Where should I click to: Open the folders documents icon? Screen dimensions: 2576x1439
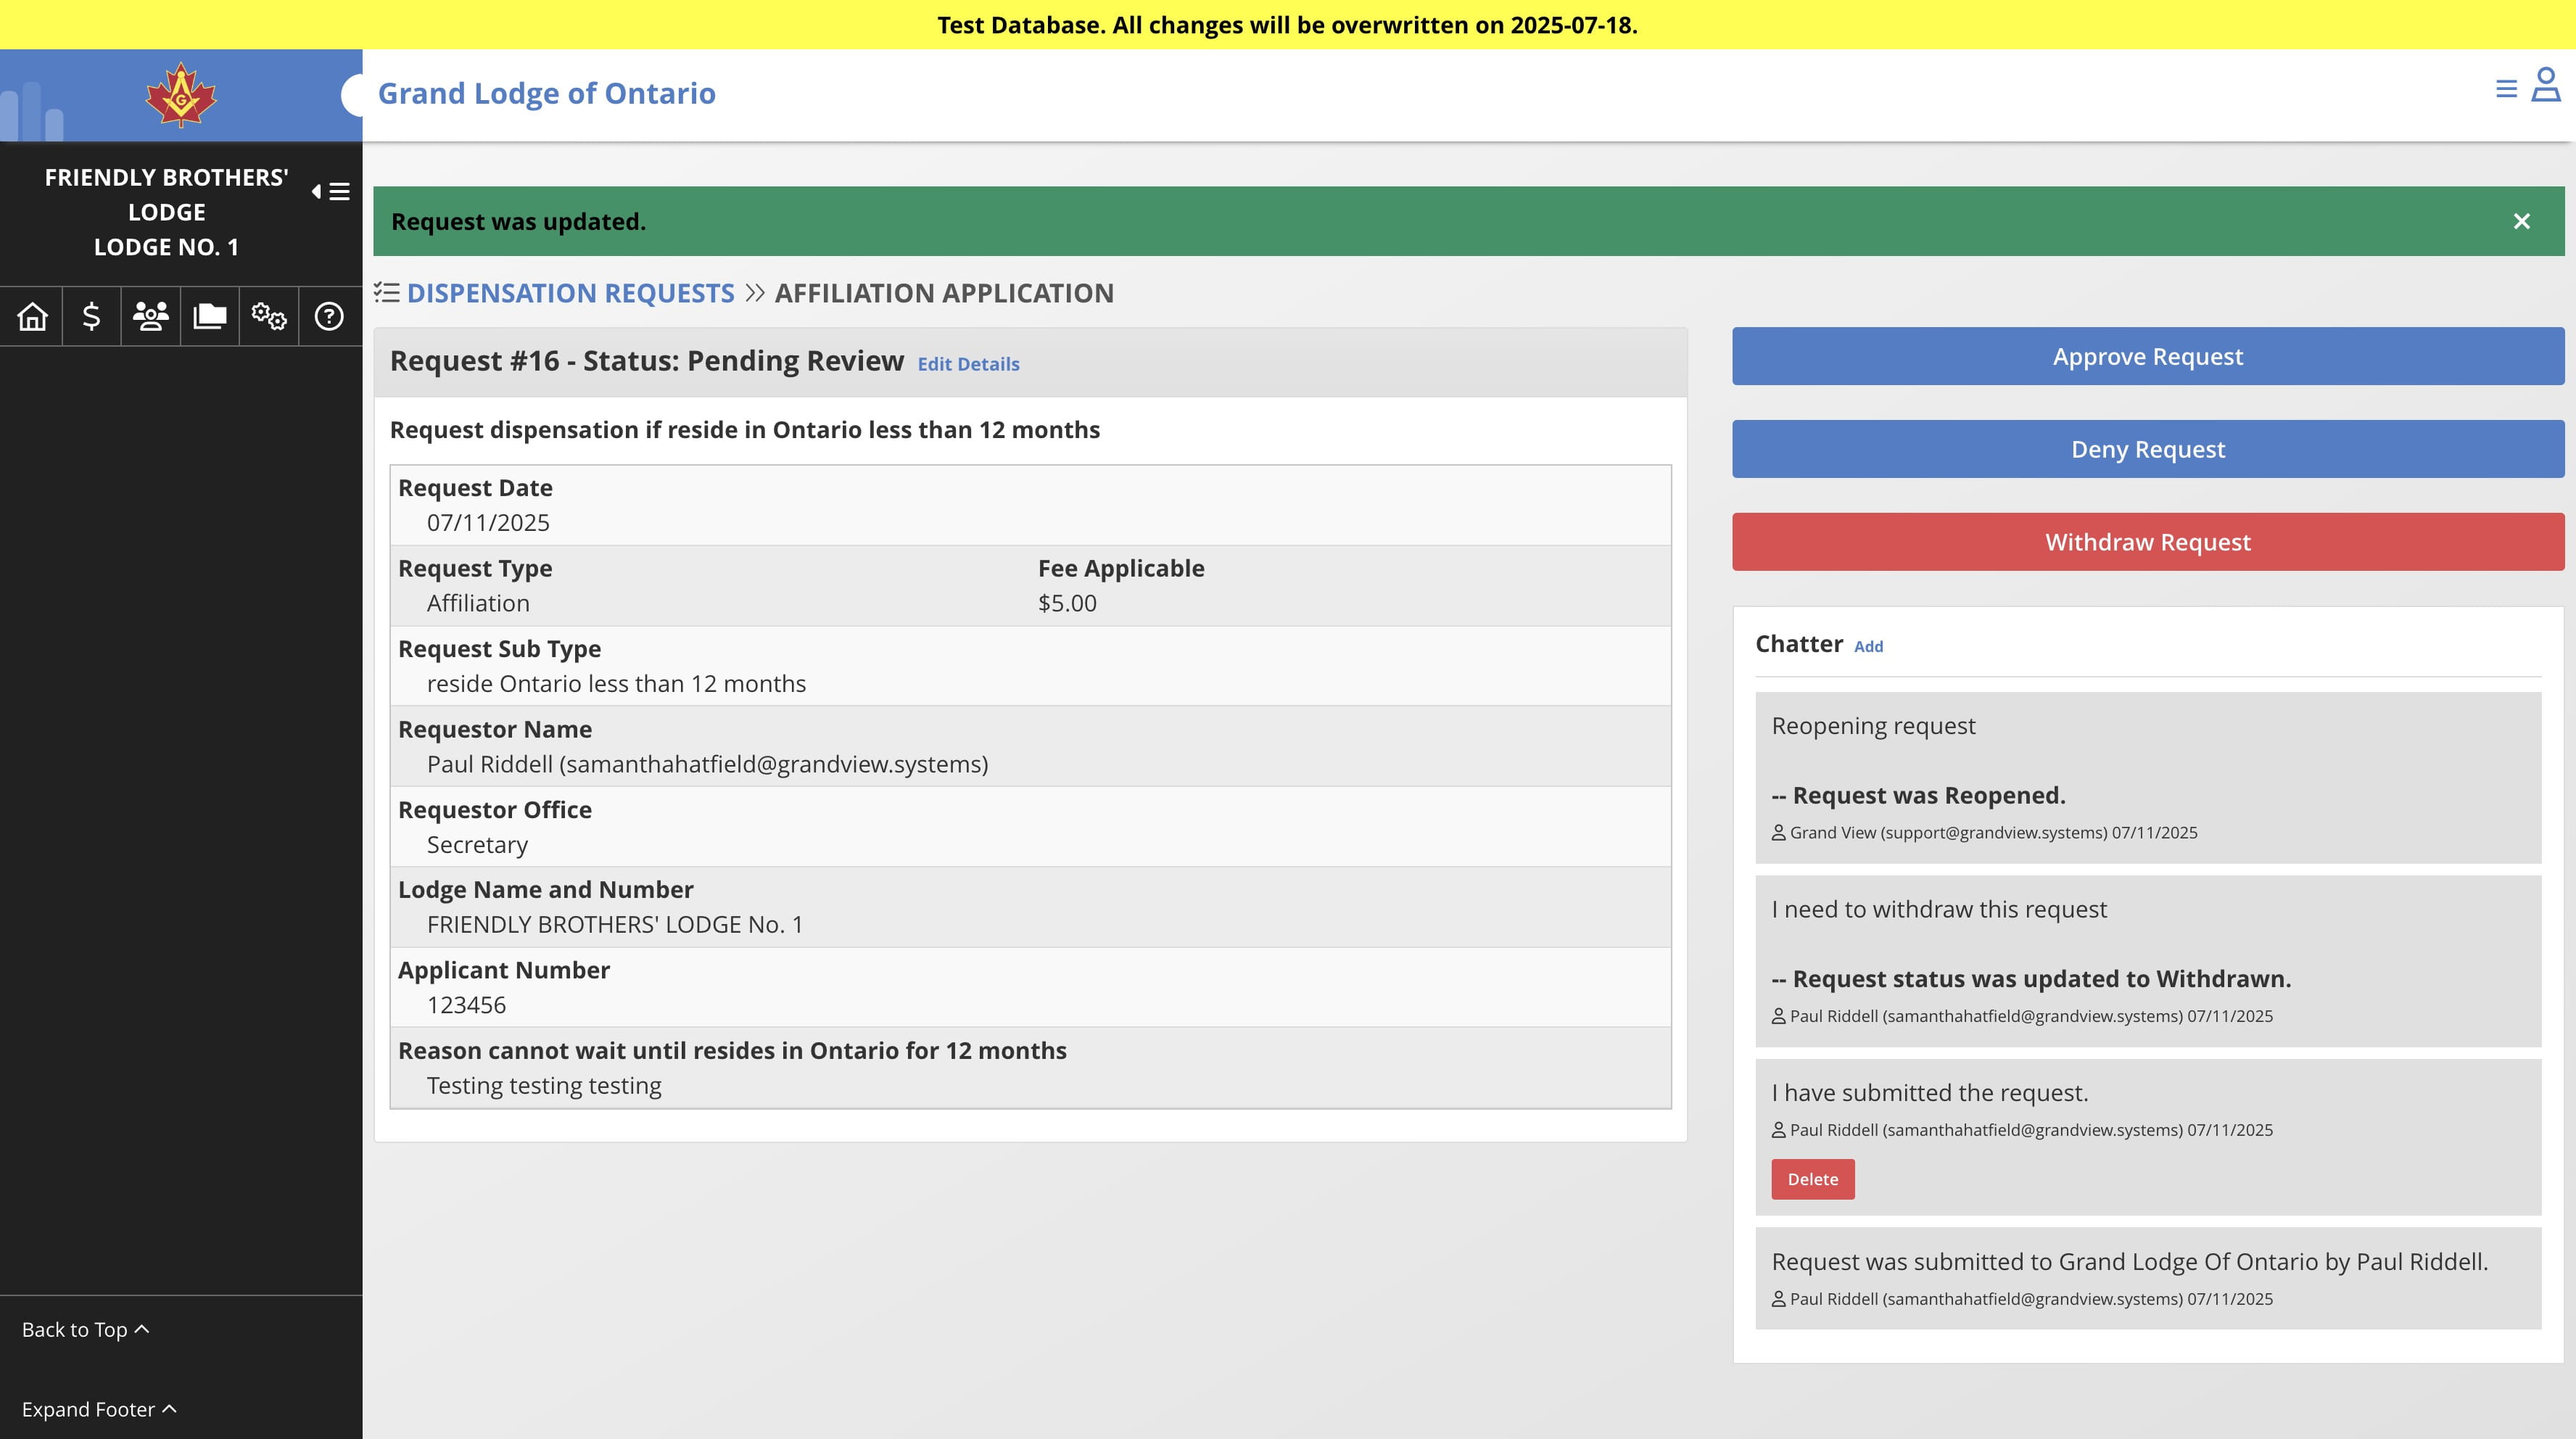click(x=209, y=316)
